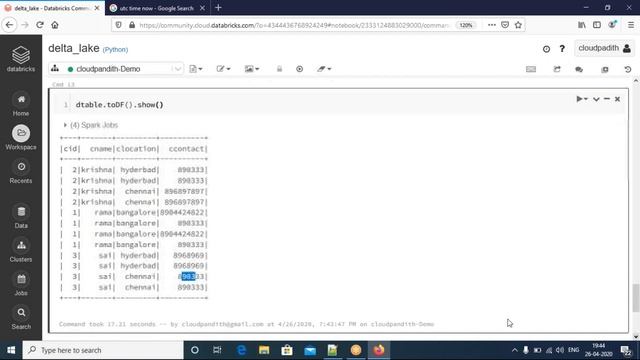
Task: Open Firefox library icon
Action: [x=582, y=25]
